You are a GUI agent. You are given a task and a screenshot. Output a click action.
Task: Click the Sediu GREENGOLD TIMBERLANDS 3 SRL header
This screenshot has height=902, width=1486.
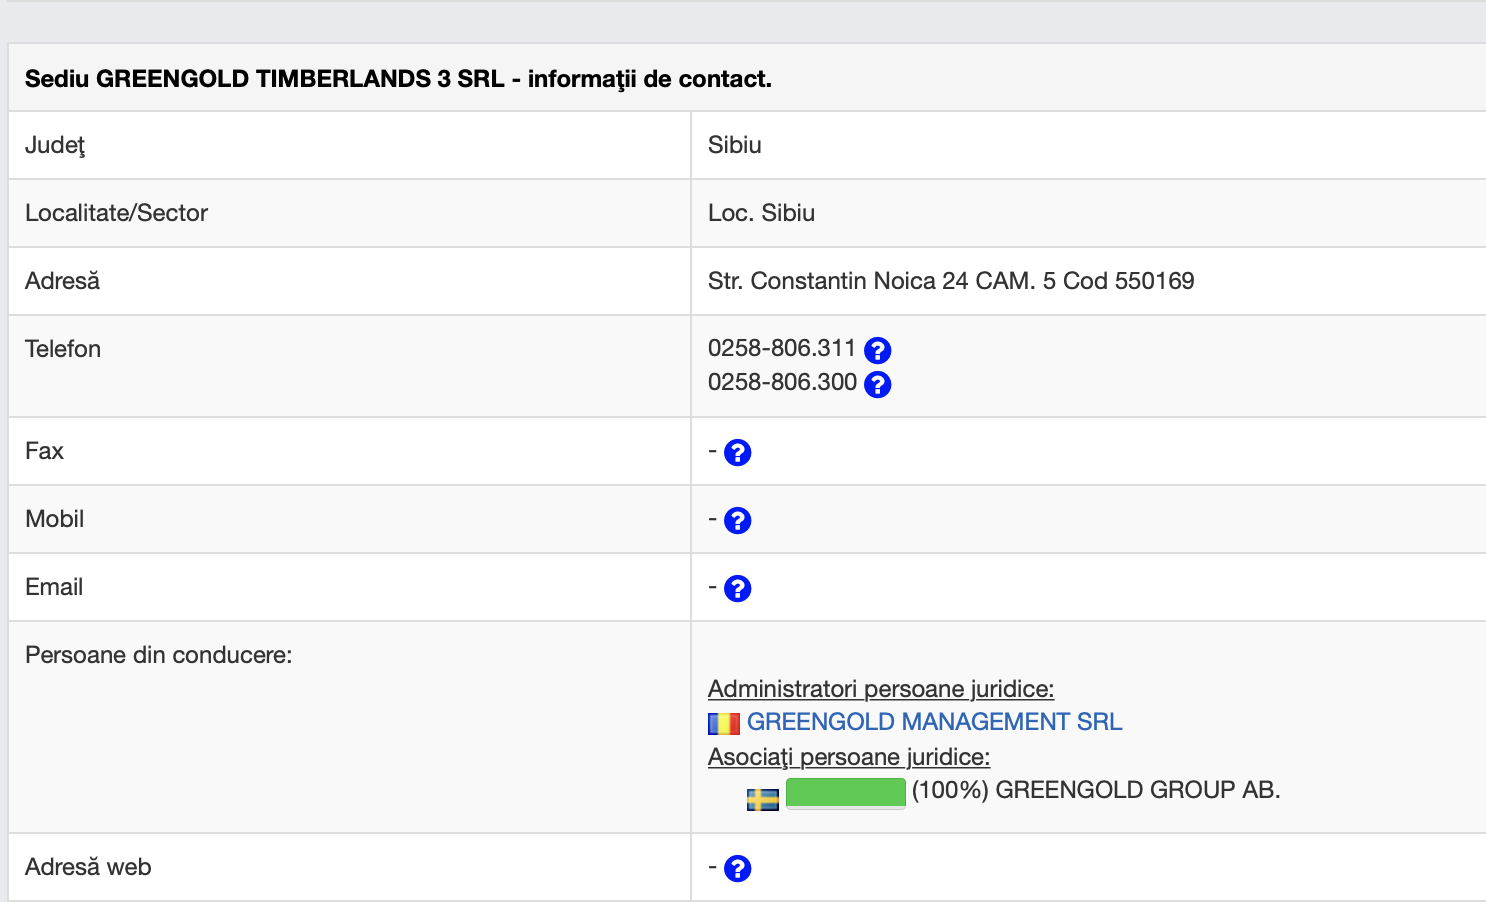click(x=398, y=79)
